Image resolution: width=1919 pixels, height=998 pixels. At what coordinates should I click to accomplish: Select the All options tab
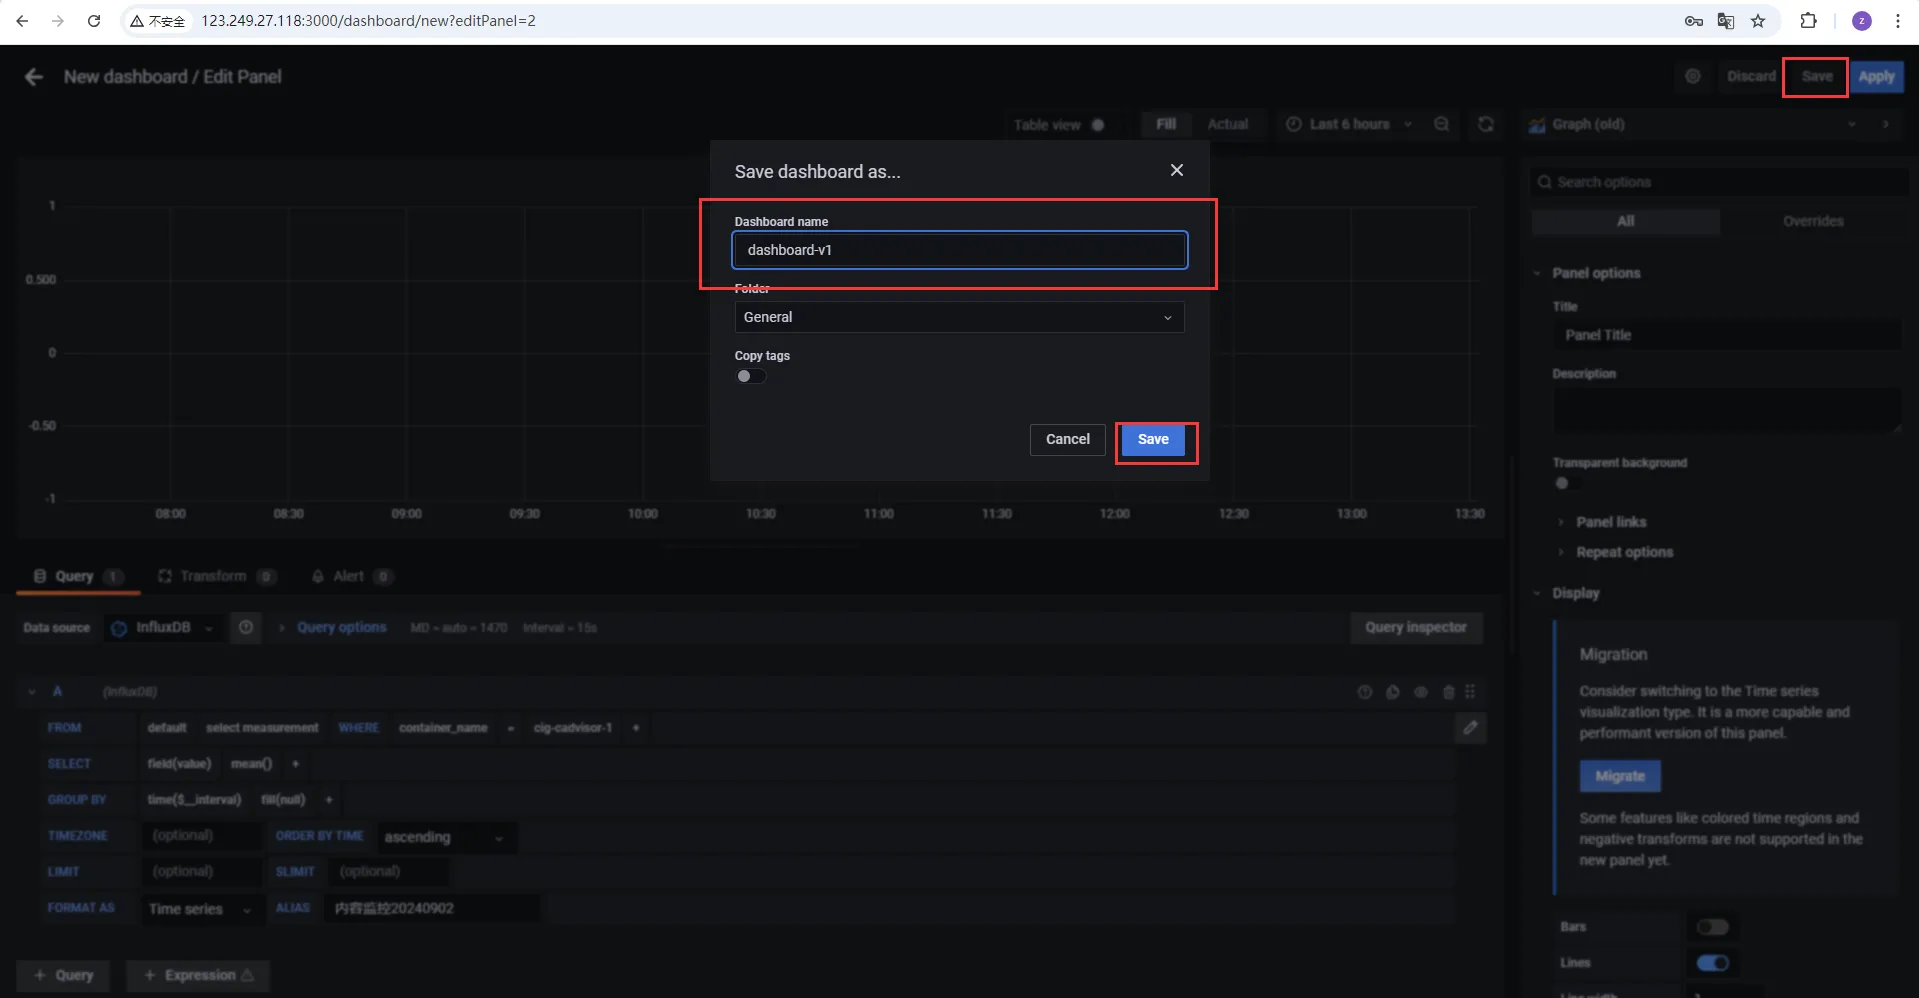click(x=1626, y=221)
